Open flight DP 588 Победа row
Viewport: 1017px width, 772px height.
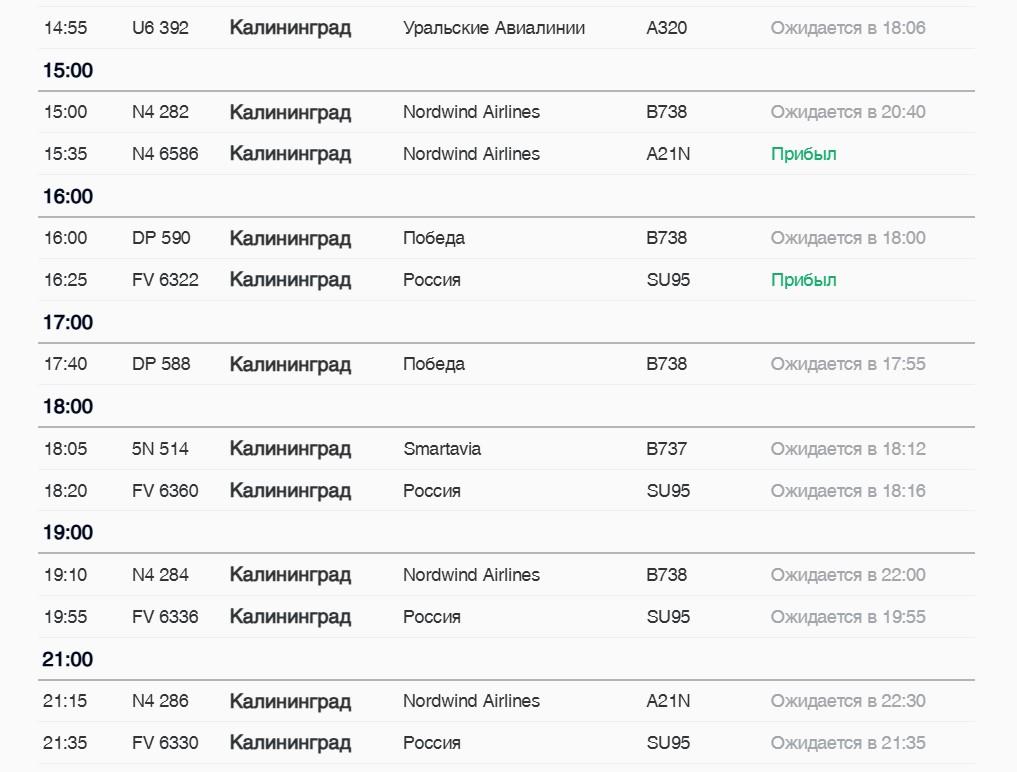[506, 364]
